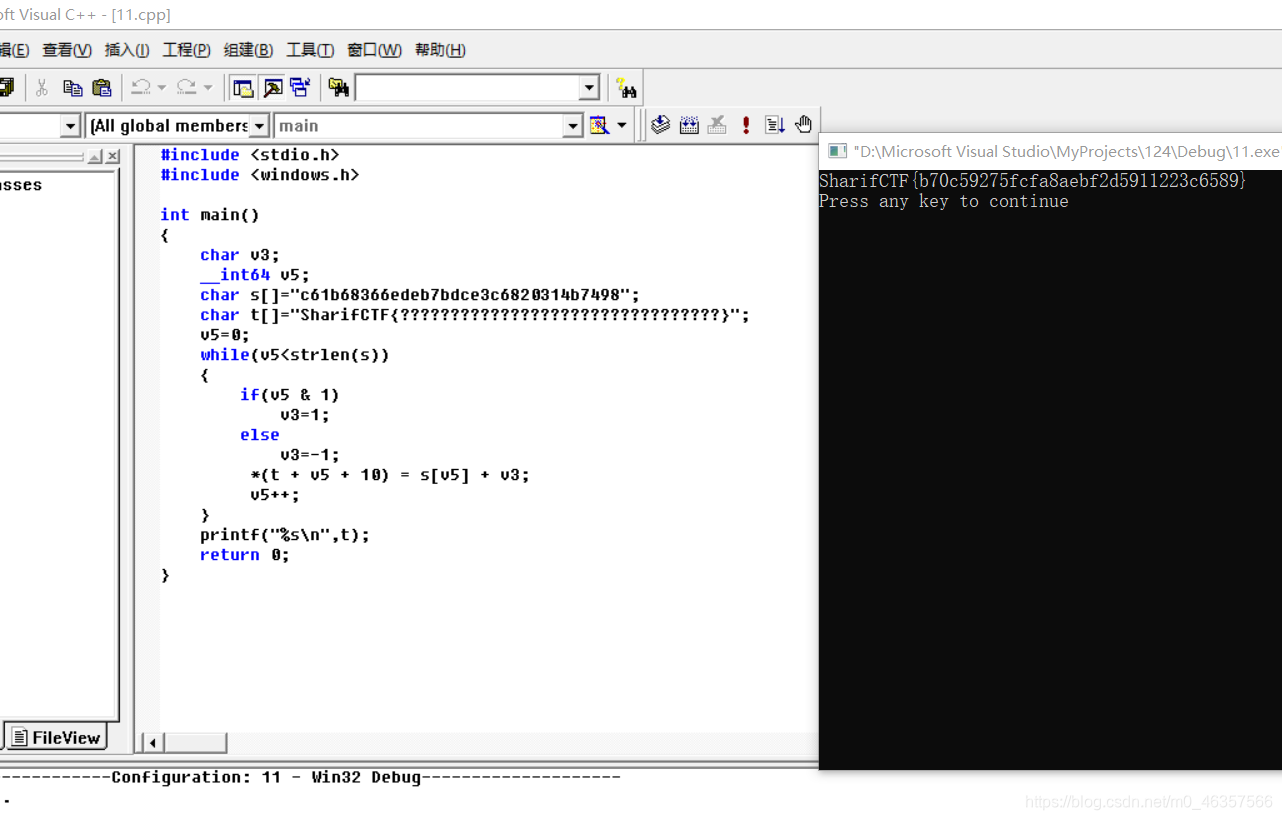Click the 'printf' statement line

pos(285,535)
